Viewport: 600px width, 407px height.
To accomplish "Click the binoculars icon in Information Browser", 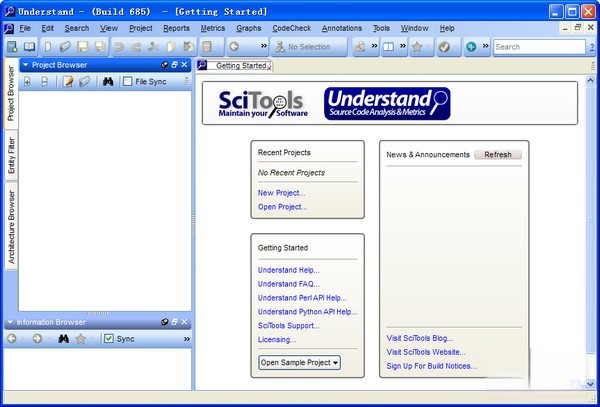I will click(x=62, y=339).
